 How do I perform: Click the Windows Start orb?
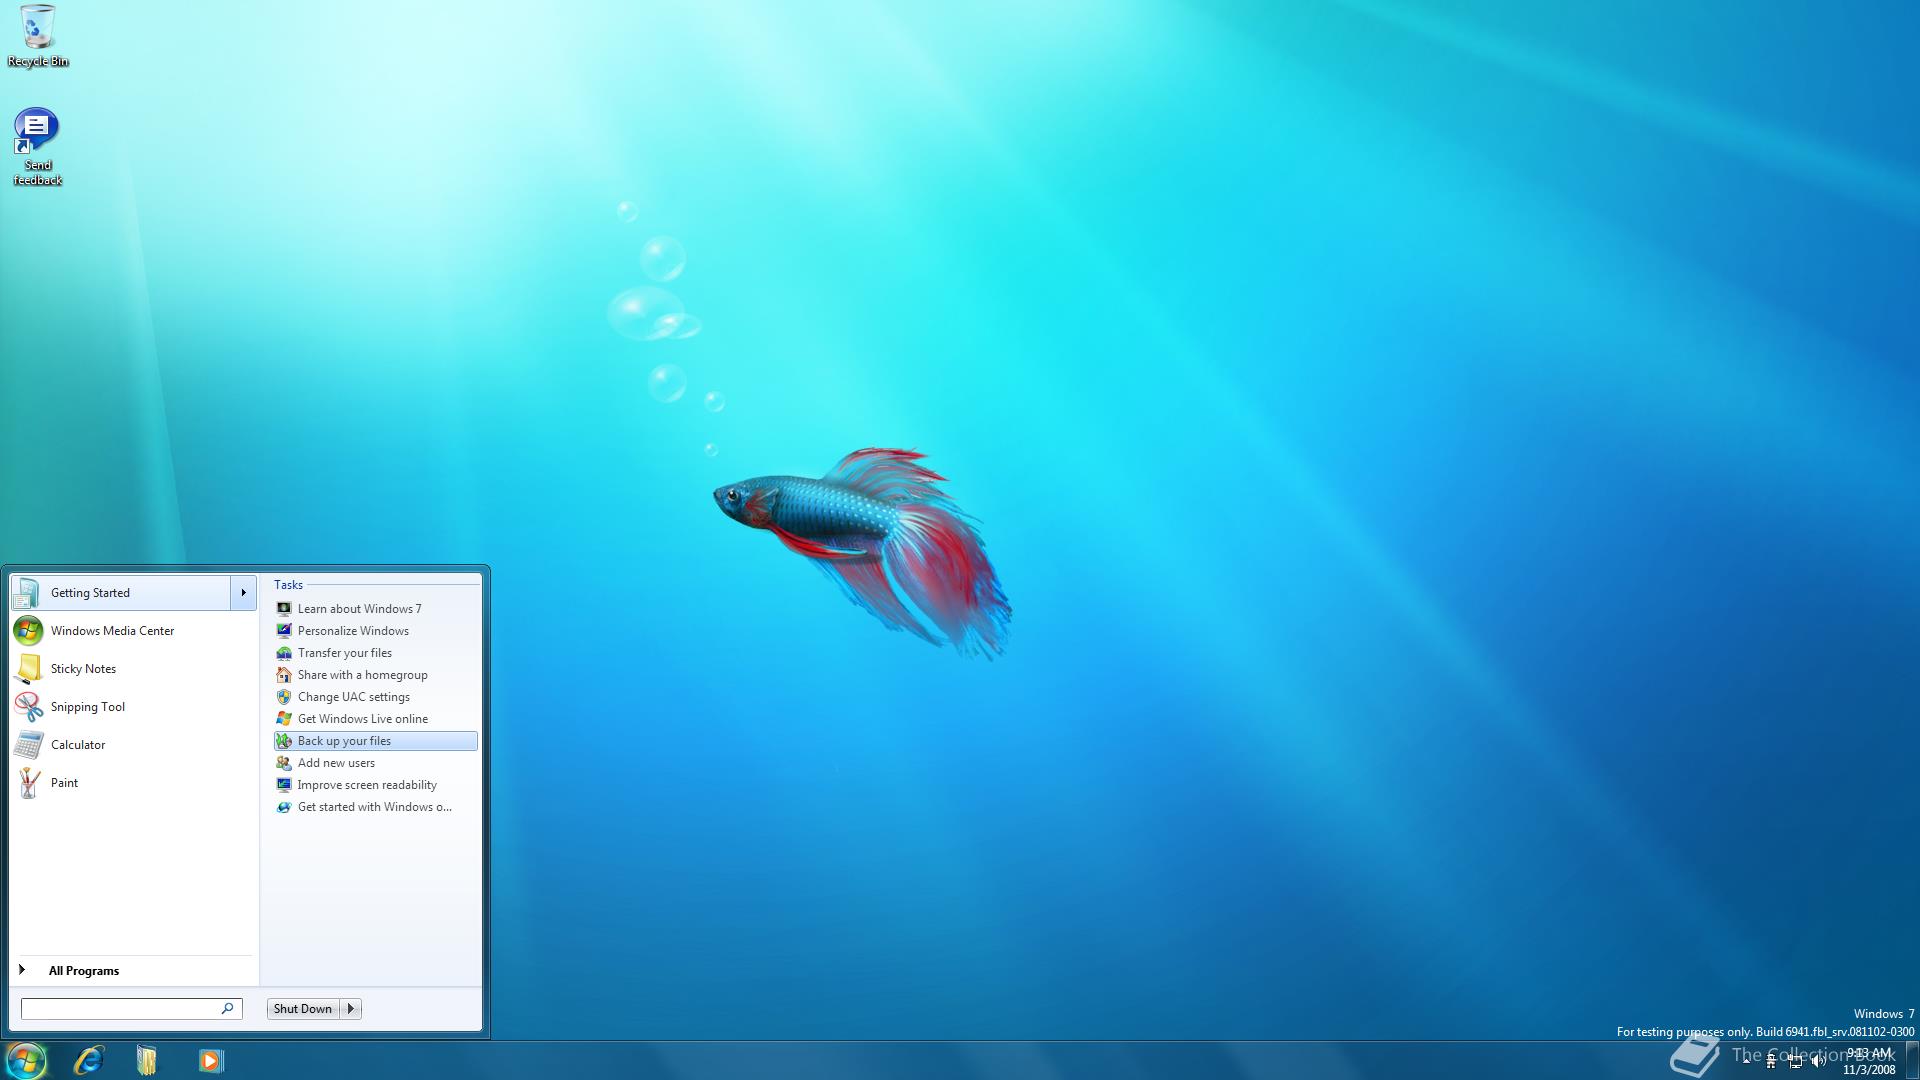click(x=26, y=1060)
